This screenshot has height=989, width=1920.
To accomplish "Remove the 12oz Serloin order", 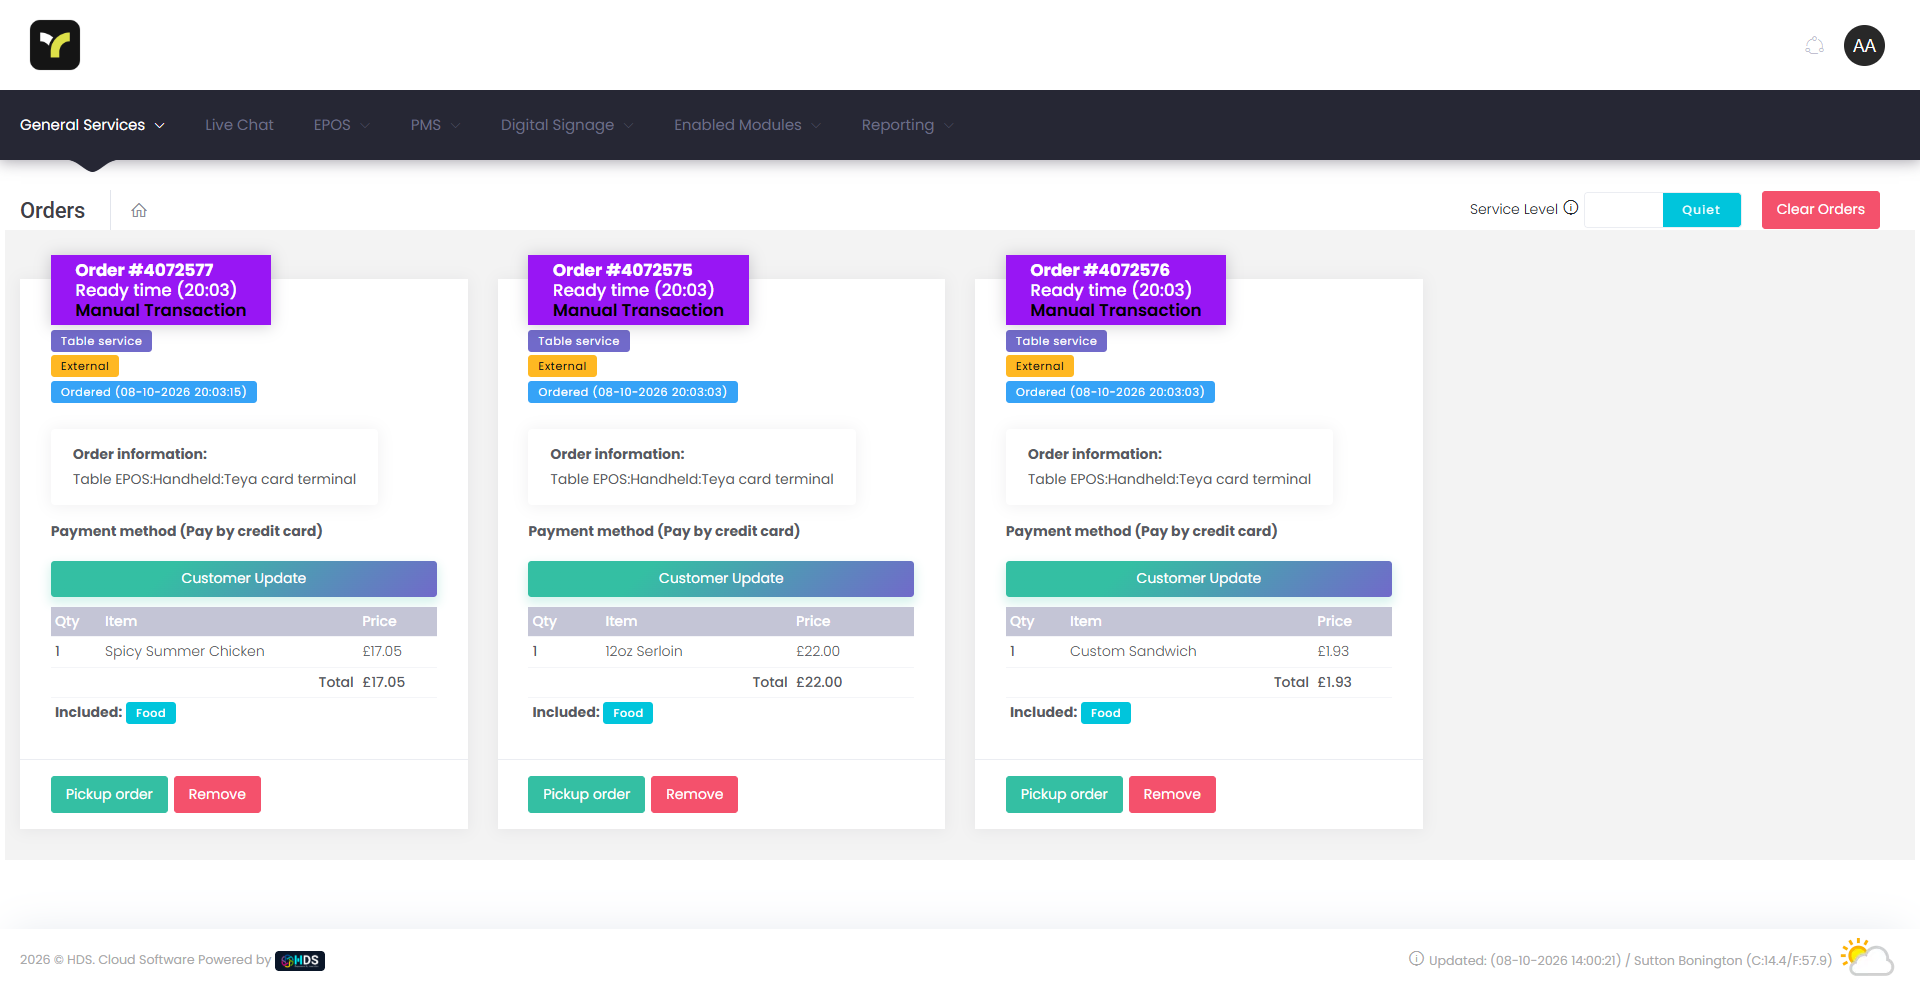I will (694, 794).
